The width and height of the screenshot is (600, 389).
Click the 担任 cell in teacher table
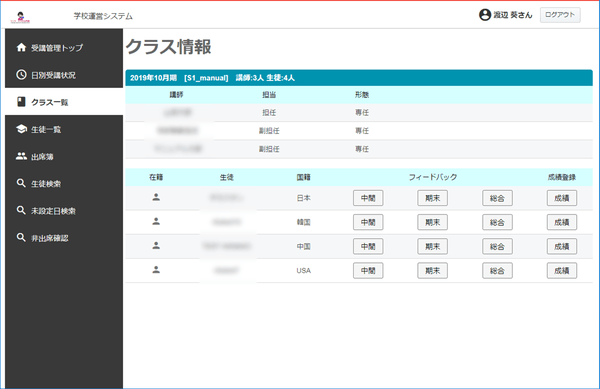[269, 112]
